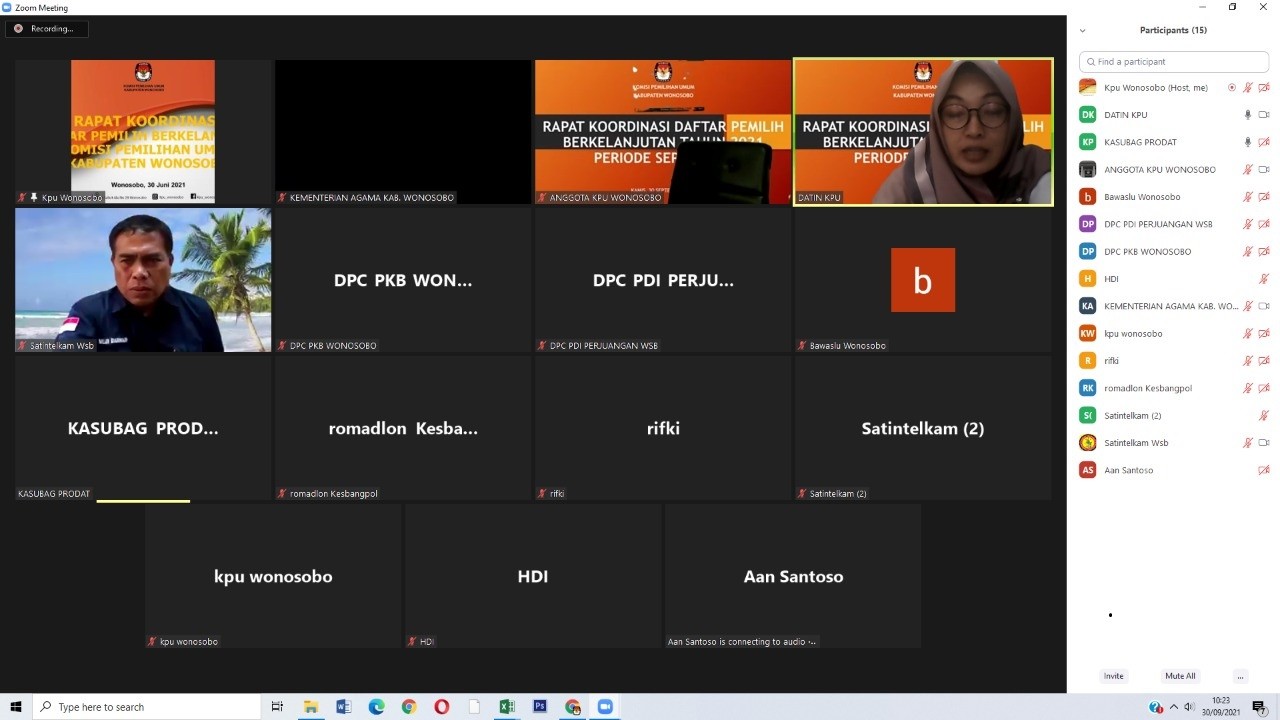Viewport: 1280px width, 720px height.
Task: Click the Find a participant search field
Action: click(1175, 62)
